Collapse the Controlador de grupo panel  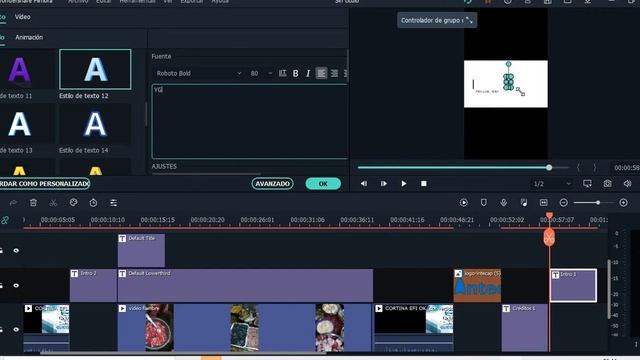pyautogui.click(x=469, y=20)
